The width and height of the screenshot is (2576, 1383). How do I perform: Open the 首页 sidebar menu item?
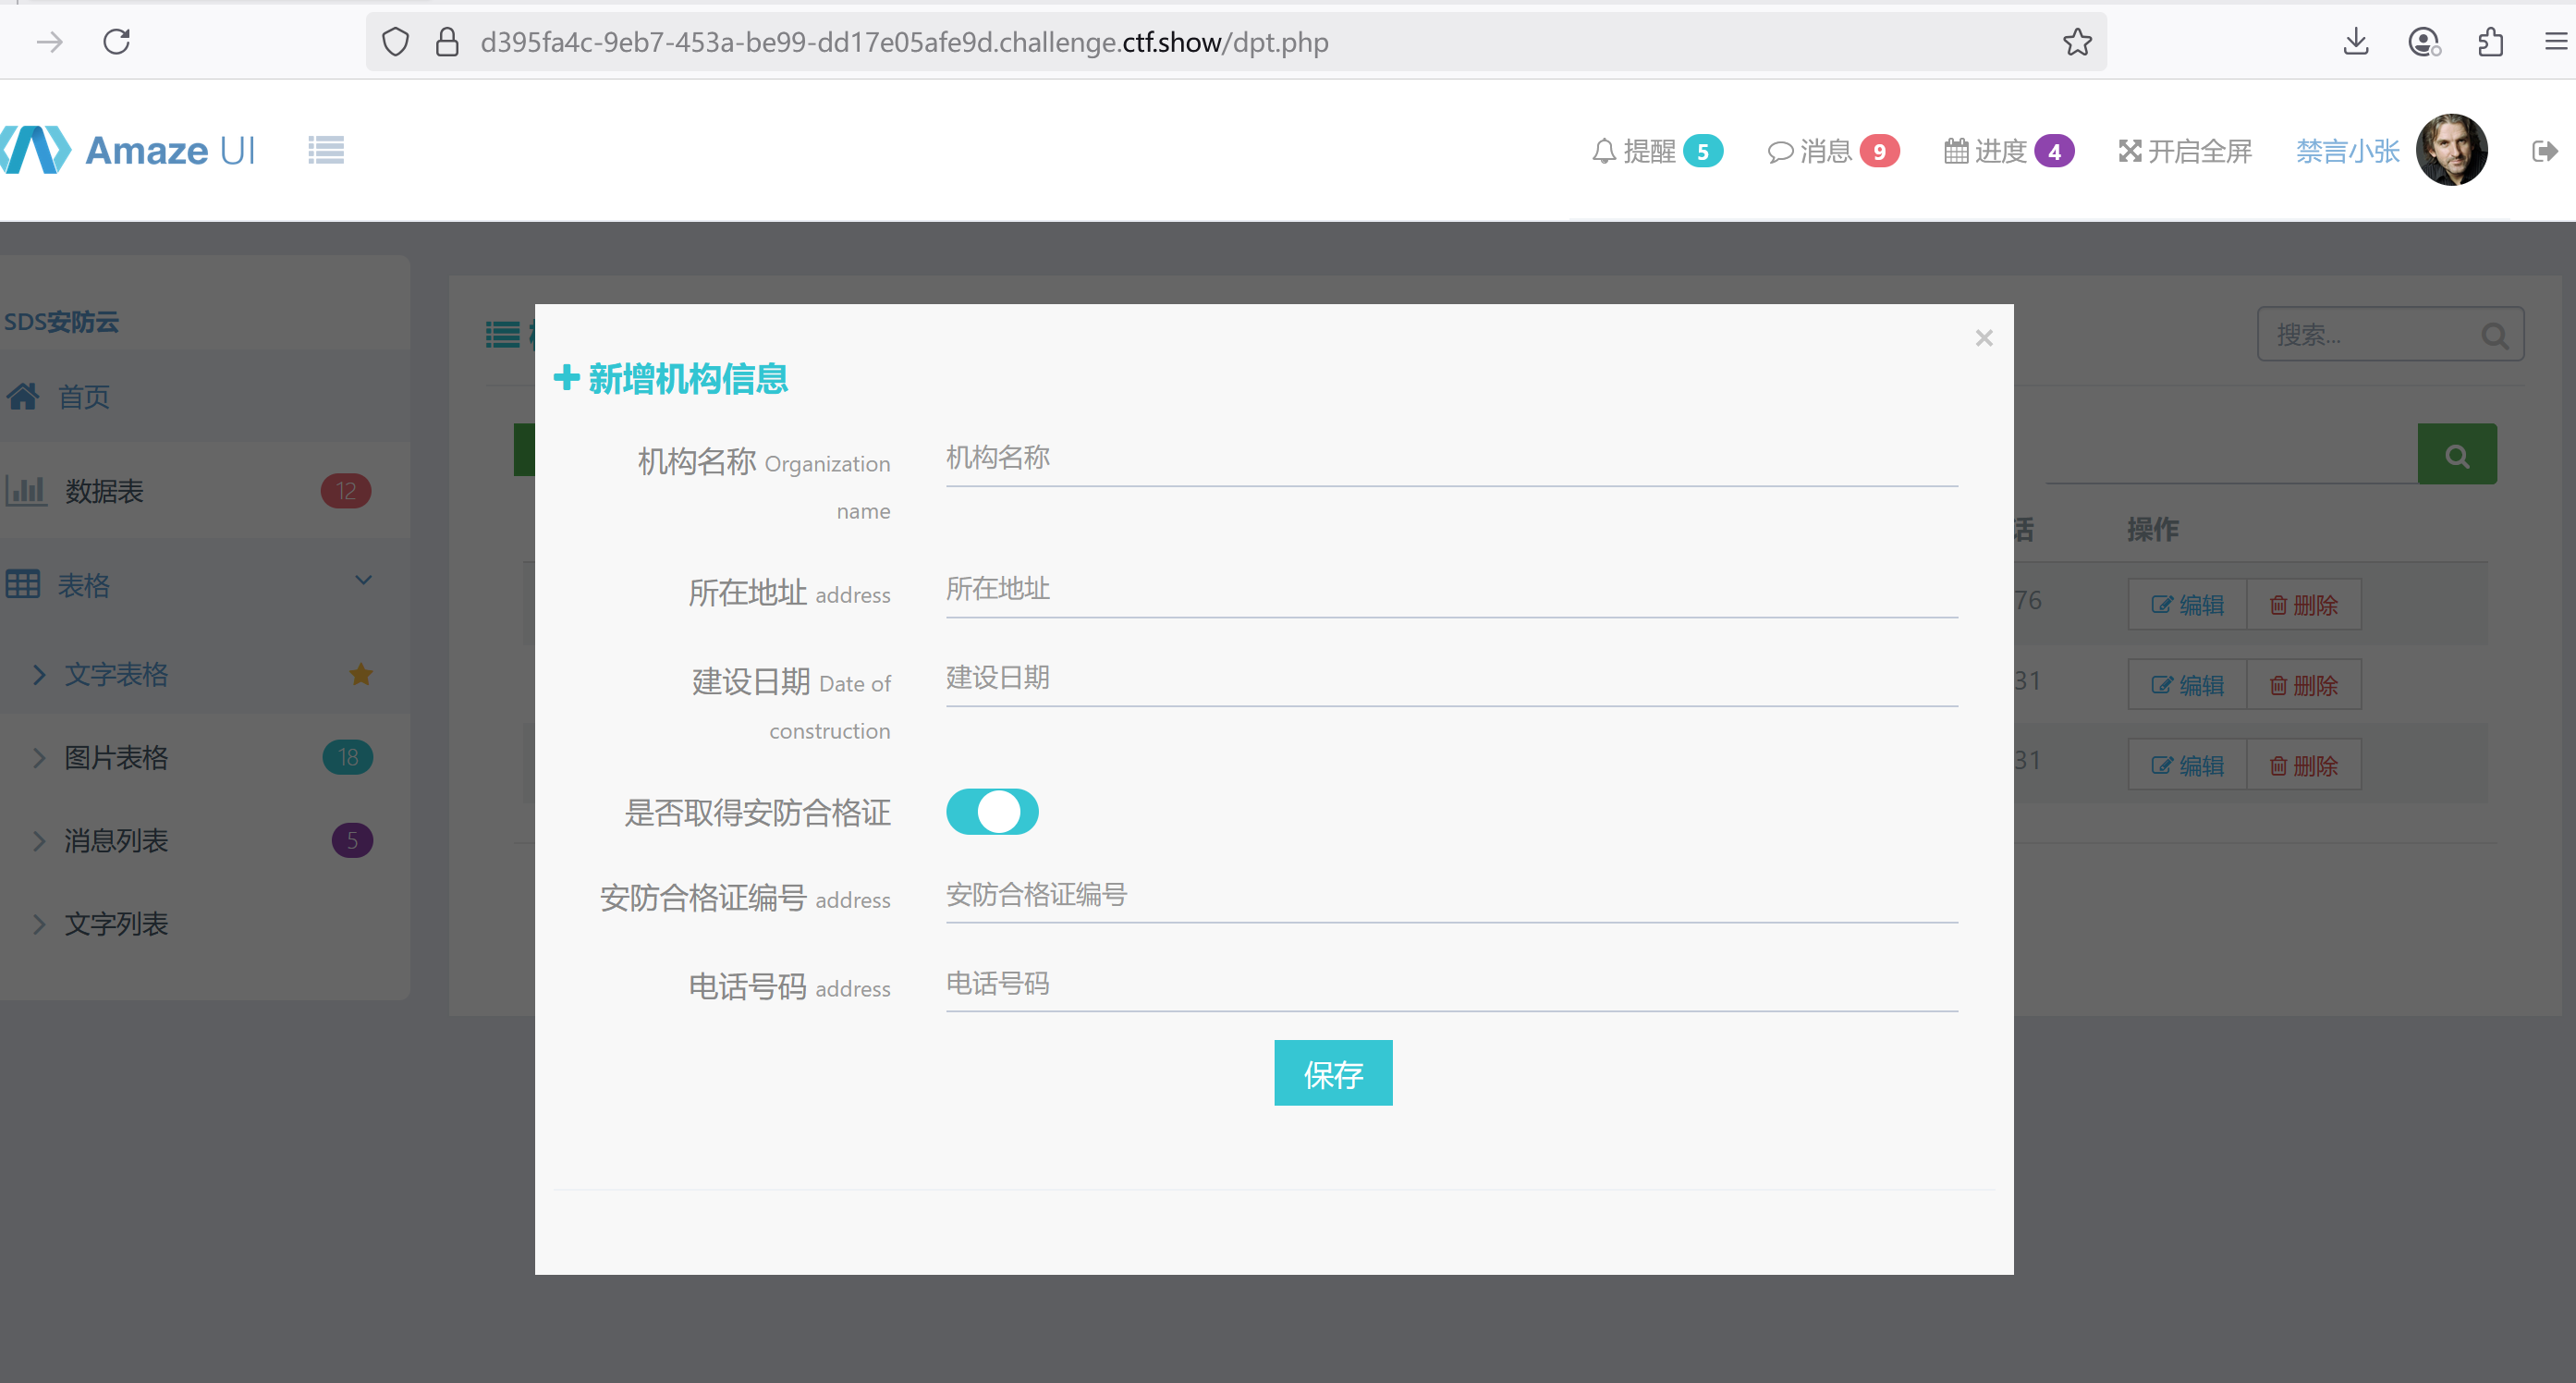83,396
